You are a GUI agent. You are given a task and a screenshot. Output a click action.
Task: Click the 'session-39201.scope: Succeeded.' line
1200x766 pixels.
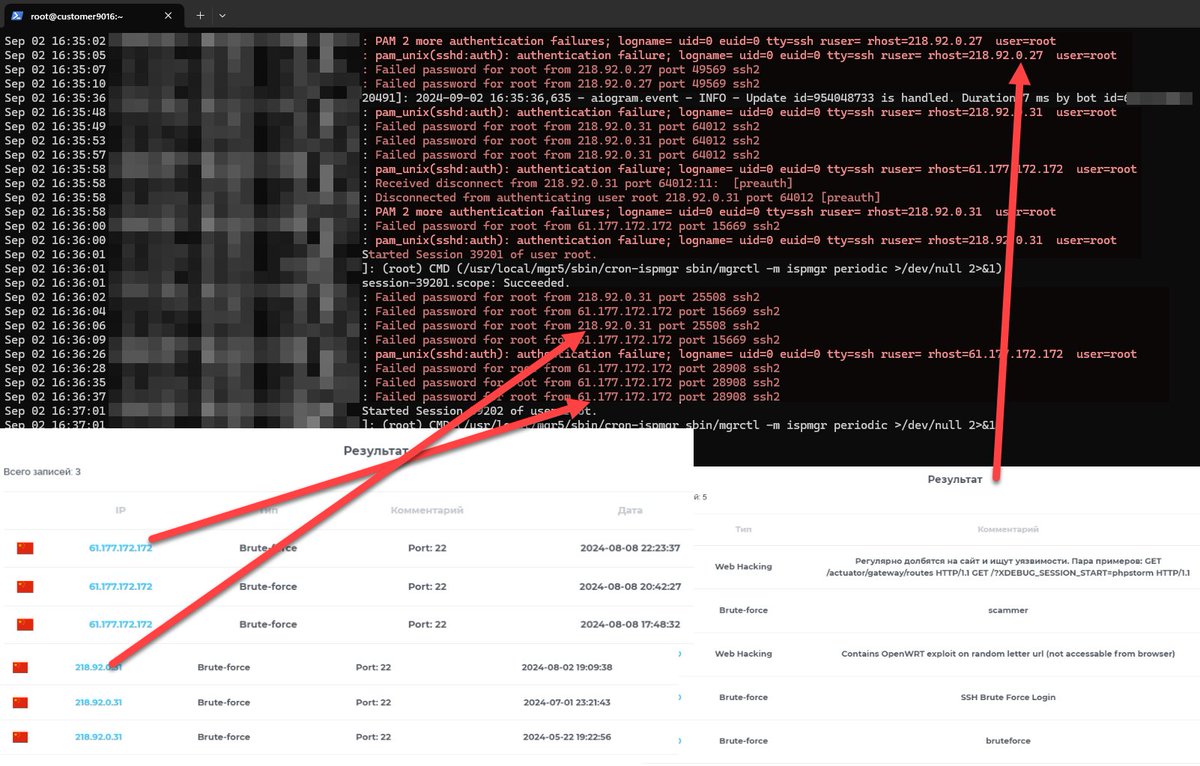[466, 283]
